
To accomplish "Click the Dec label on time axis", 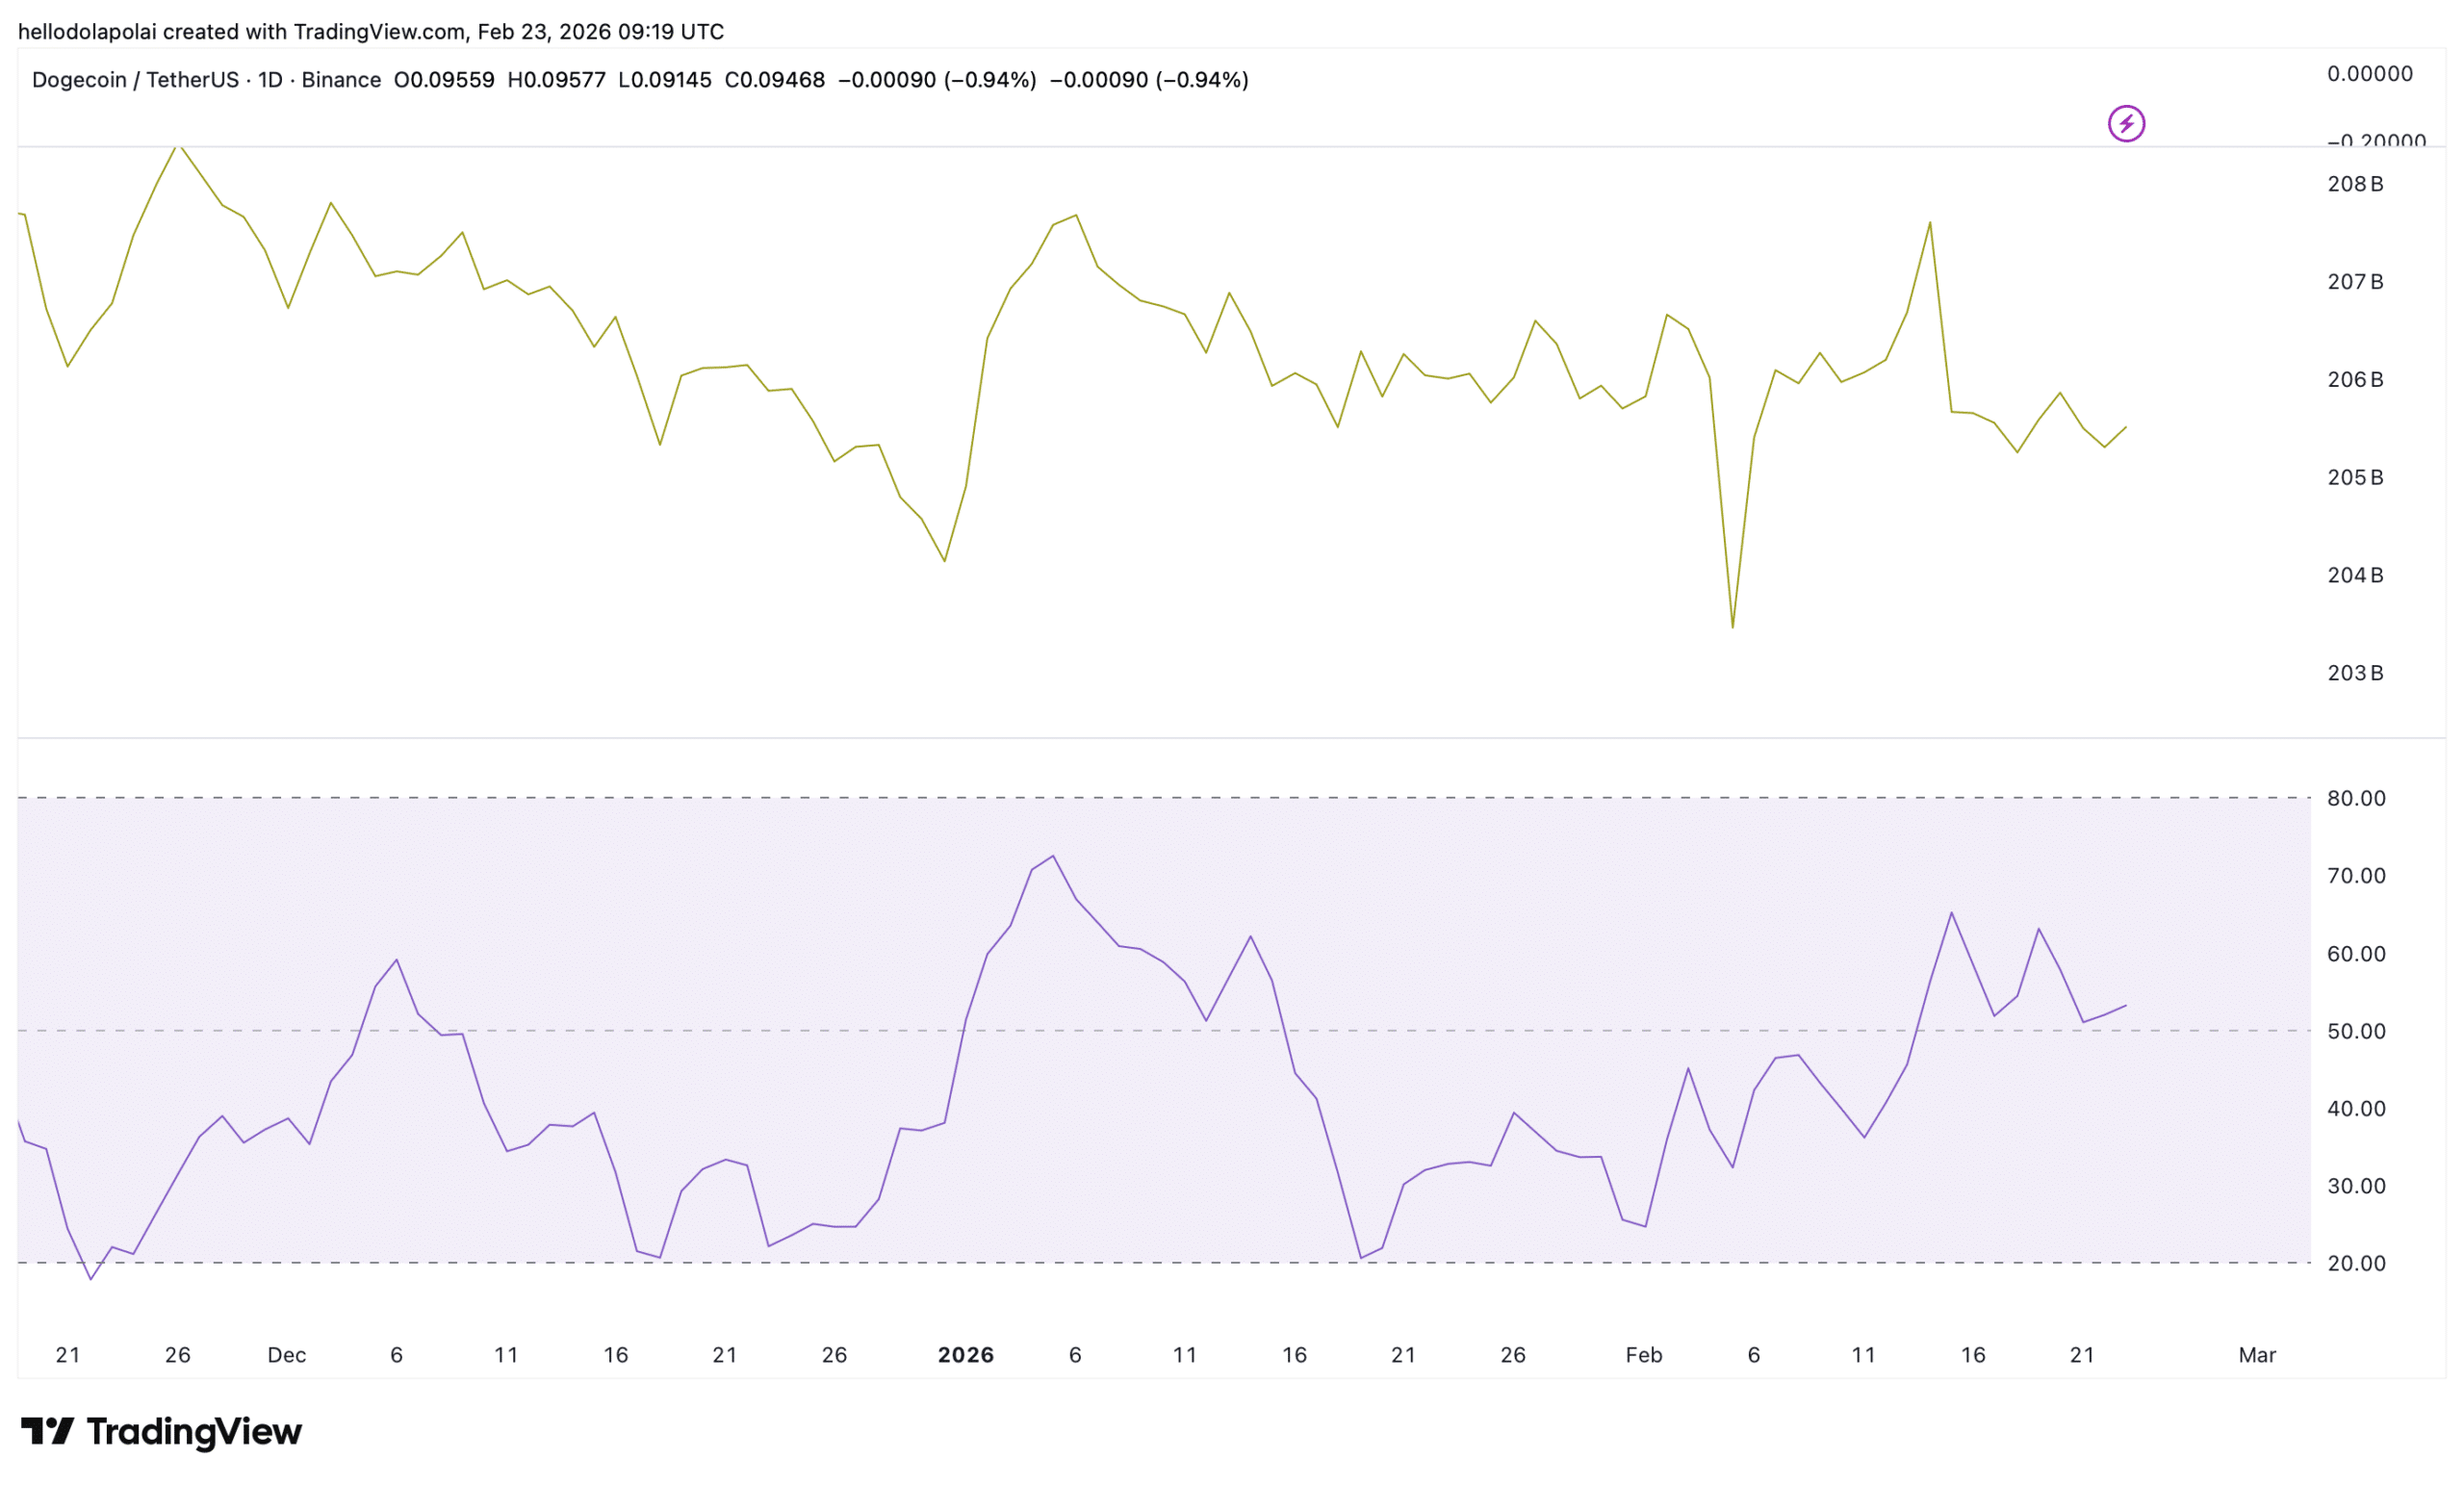I will click(286, 1355).
